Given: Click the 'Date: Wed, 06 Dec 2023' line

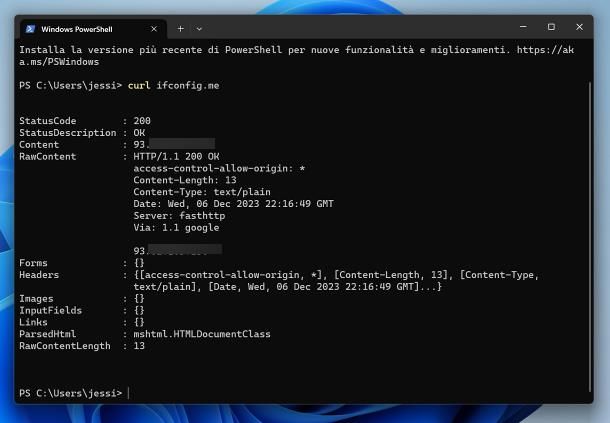Looking at the screenshot, I should [233, 204].
